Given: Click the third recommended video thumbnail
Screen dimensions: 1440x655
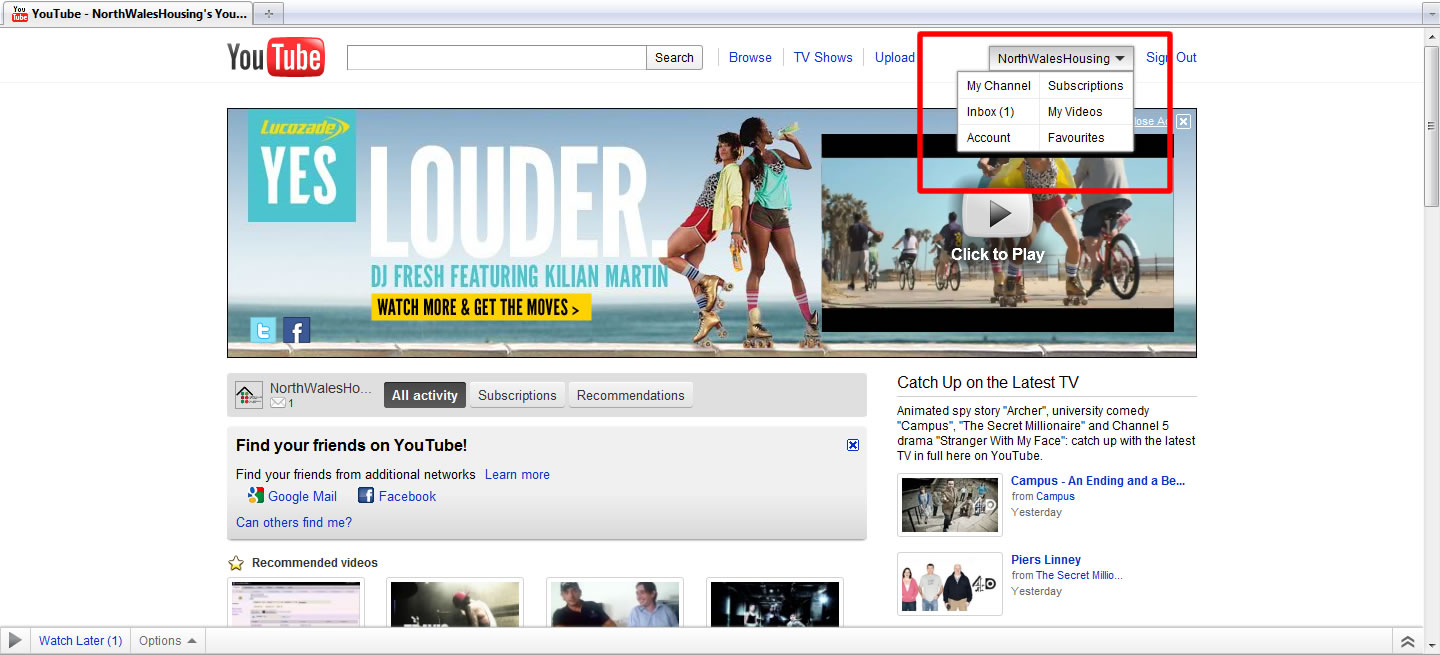Looking at the screenshot, I should click(x=615, y=603).
